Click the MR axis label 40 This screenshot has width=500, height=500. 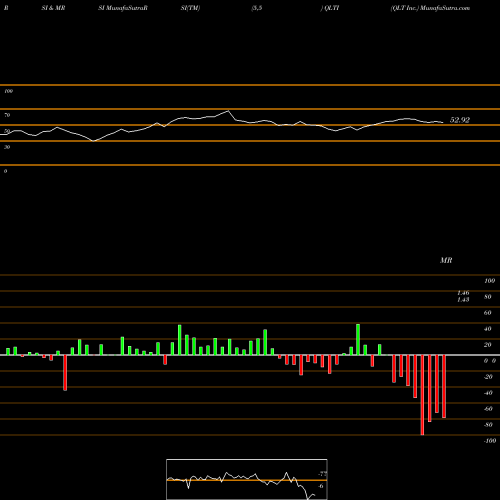coord(488,329)
